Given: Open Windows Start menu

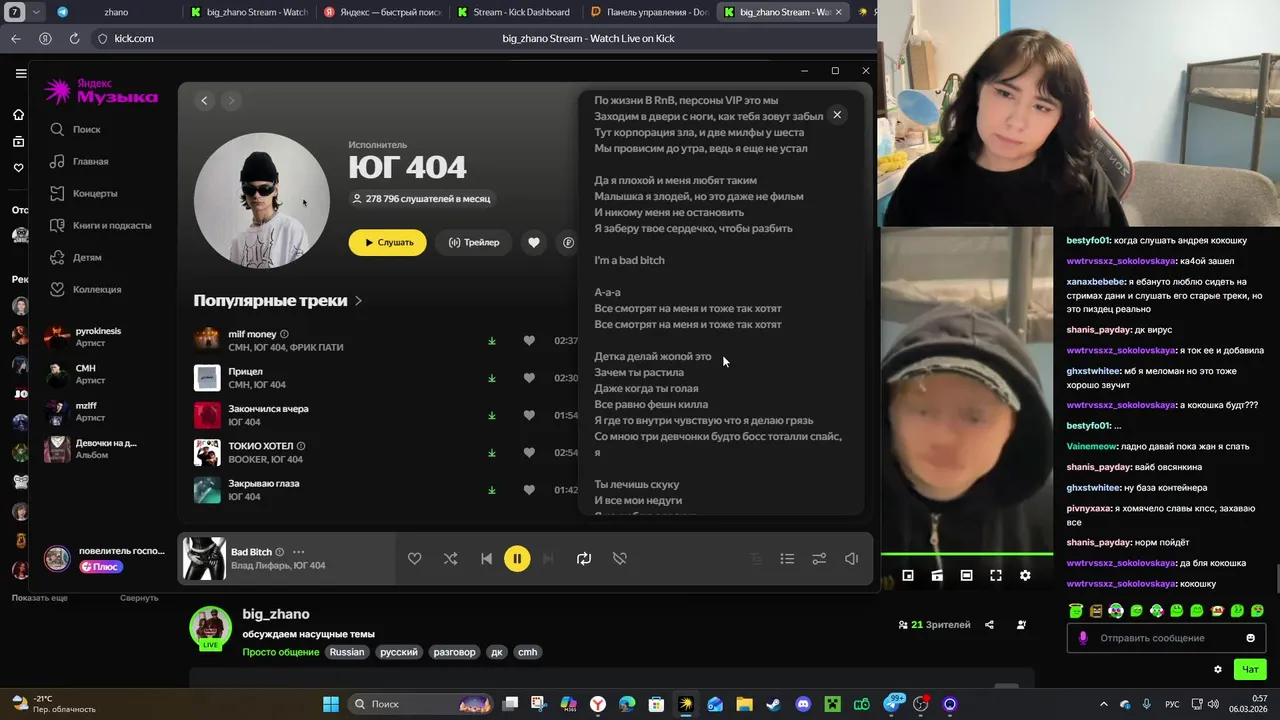Looking at the screenshot, I should tap(330, 704).
